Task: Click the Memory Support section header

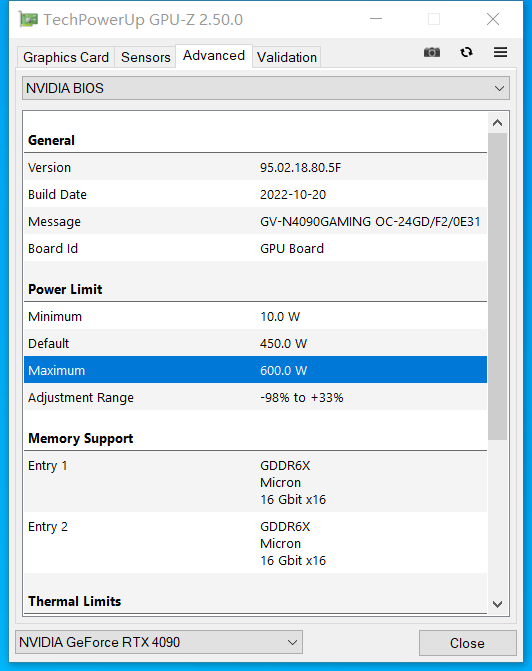Action: click(80, 438)
